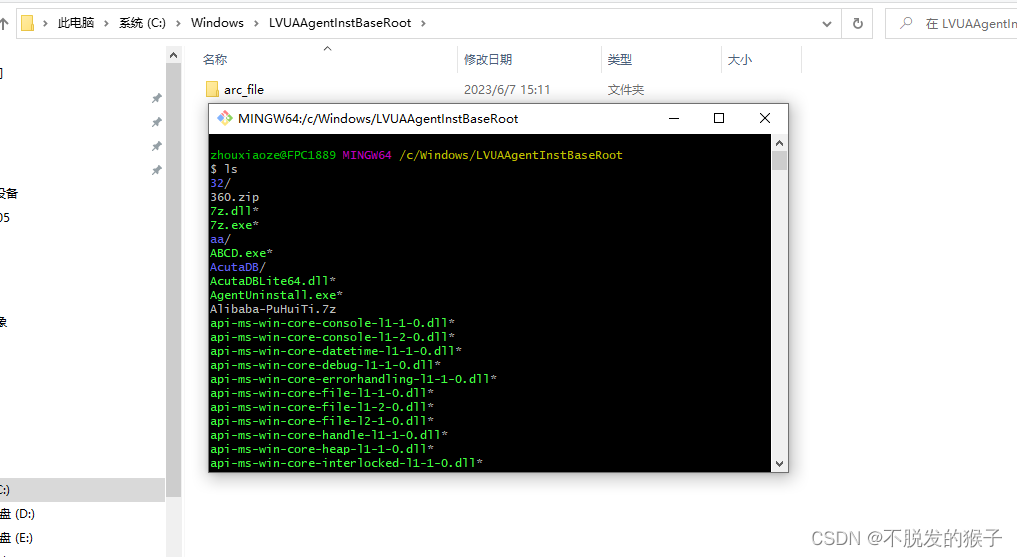Viewport: 1017px width, 557px height.
Task: Maximize the MINGW64 terminal window
Action: 719,118
